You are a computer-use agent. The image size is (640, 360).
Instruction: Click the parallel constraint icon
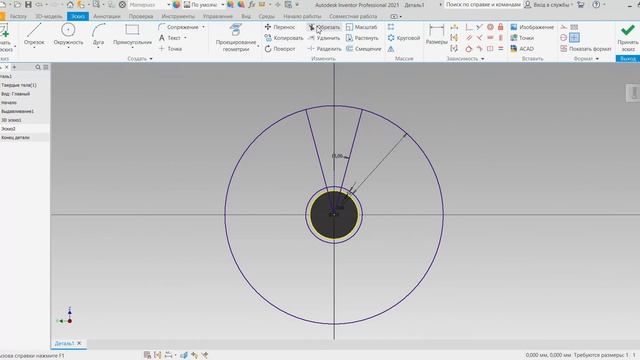469,38
